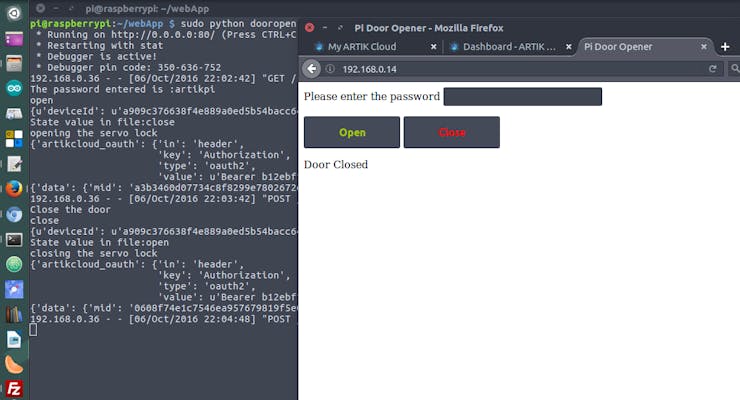740x400 pixels.
Task: Launch Chromium browser from the dock
Action: [x=14, y=215]
